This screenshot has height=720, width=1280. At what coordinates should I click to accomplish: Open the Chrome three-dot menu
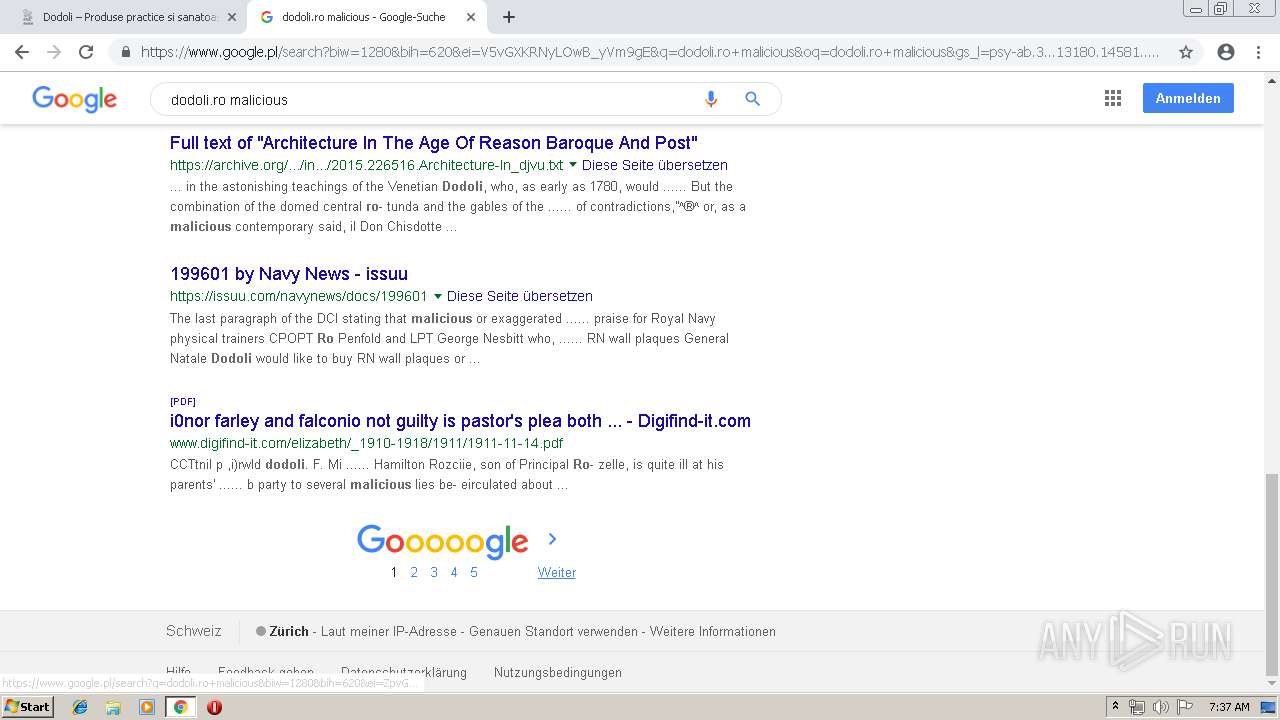pos(1258,52)
